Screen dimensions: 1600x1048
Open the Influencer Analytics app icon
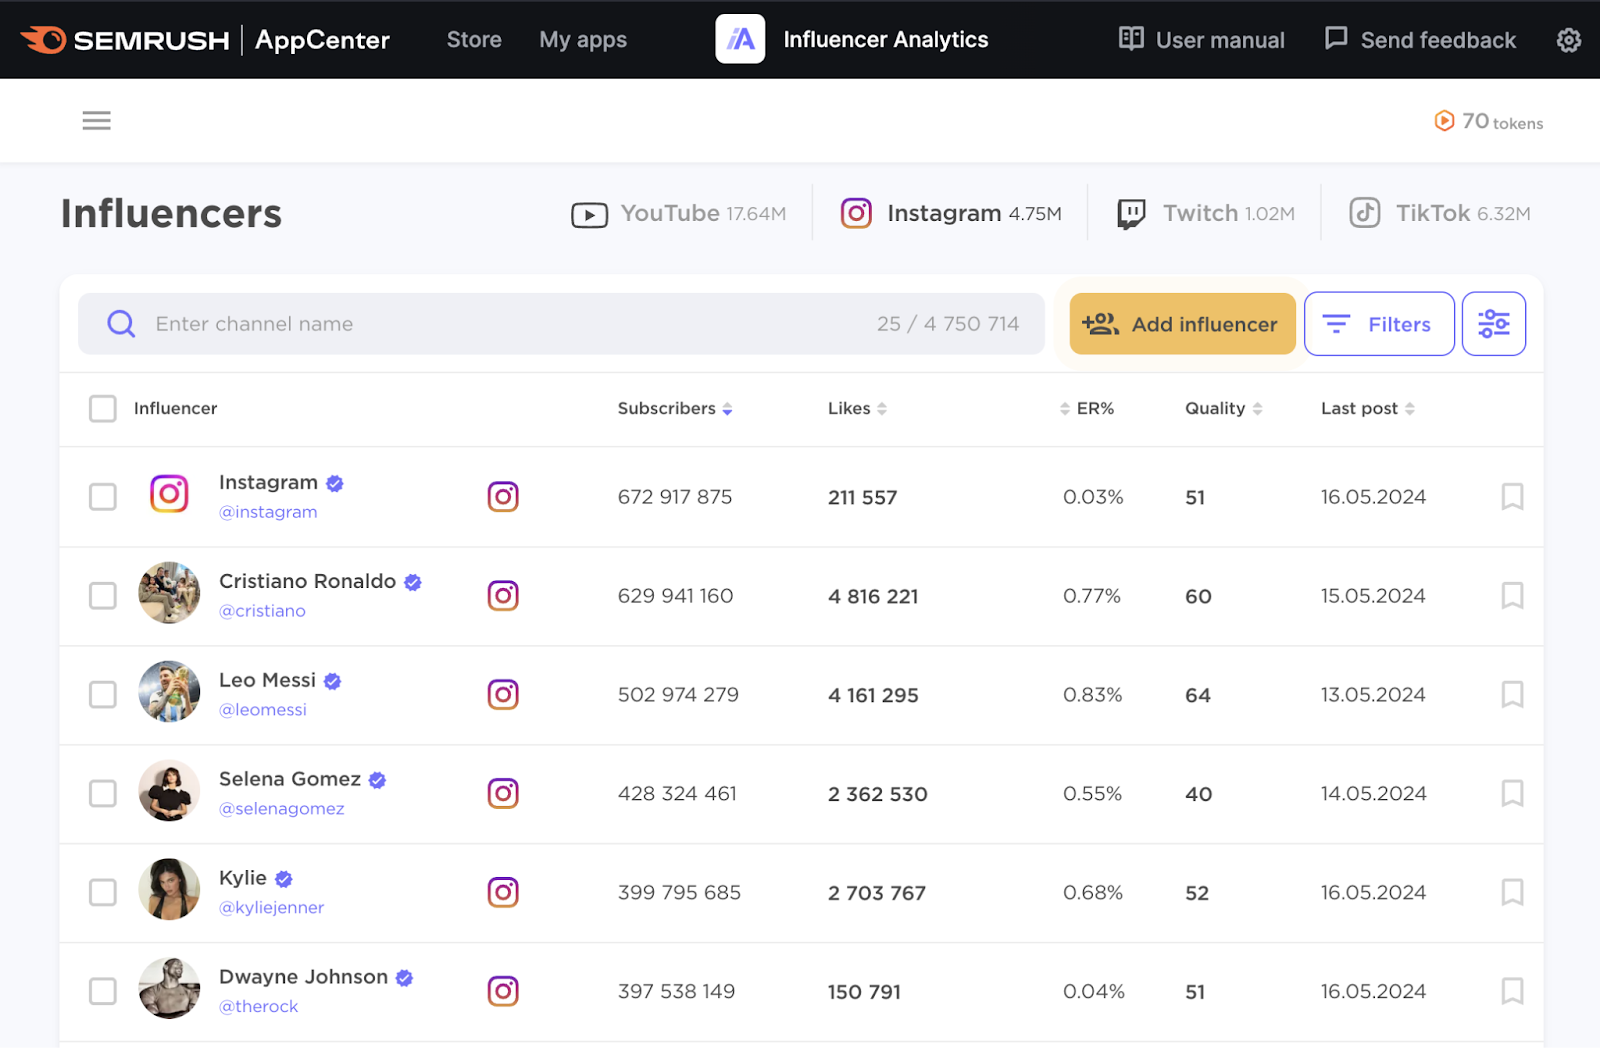[740, 39]
